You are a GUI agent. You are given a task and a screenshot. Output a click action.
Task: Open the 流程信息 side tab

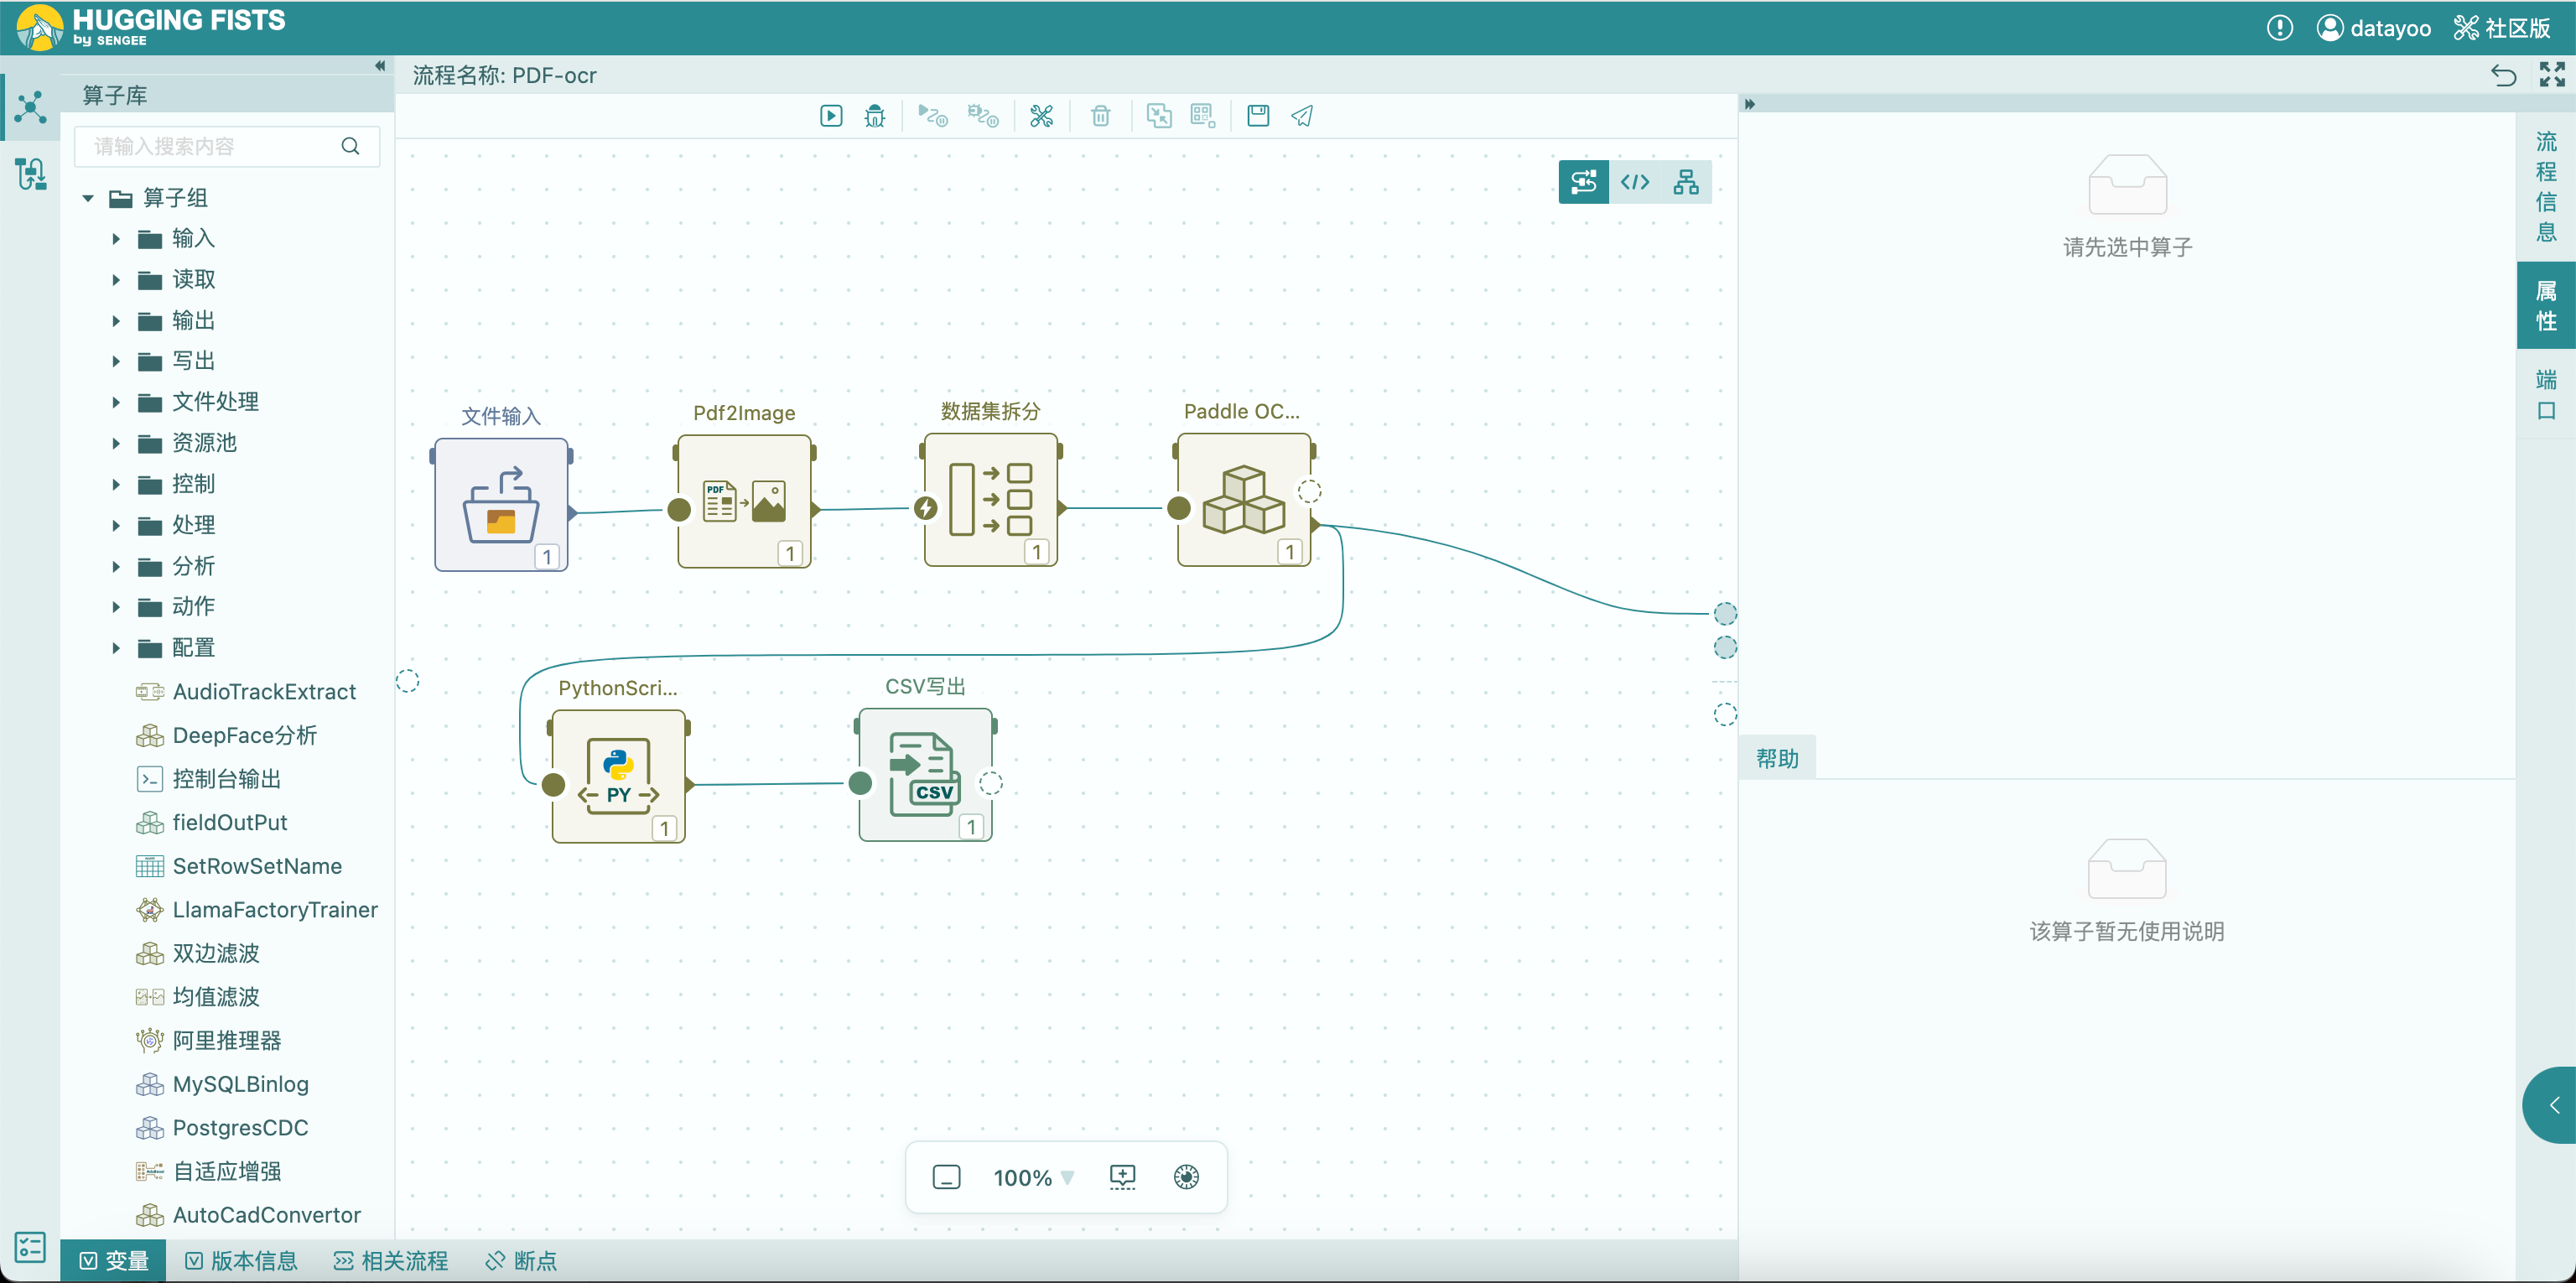coord(2545,187)
